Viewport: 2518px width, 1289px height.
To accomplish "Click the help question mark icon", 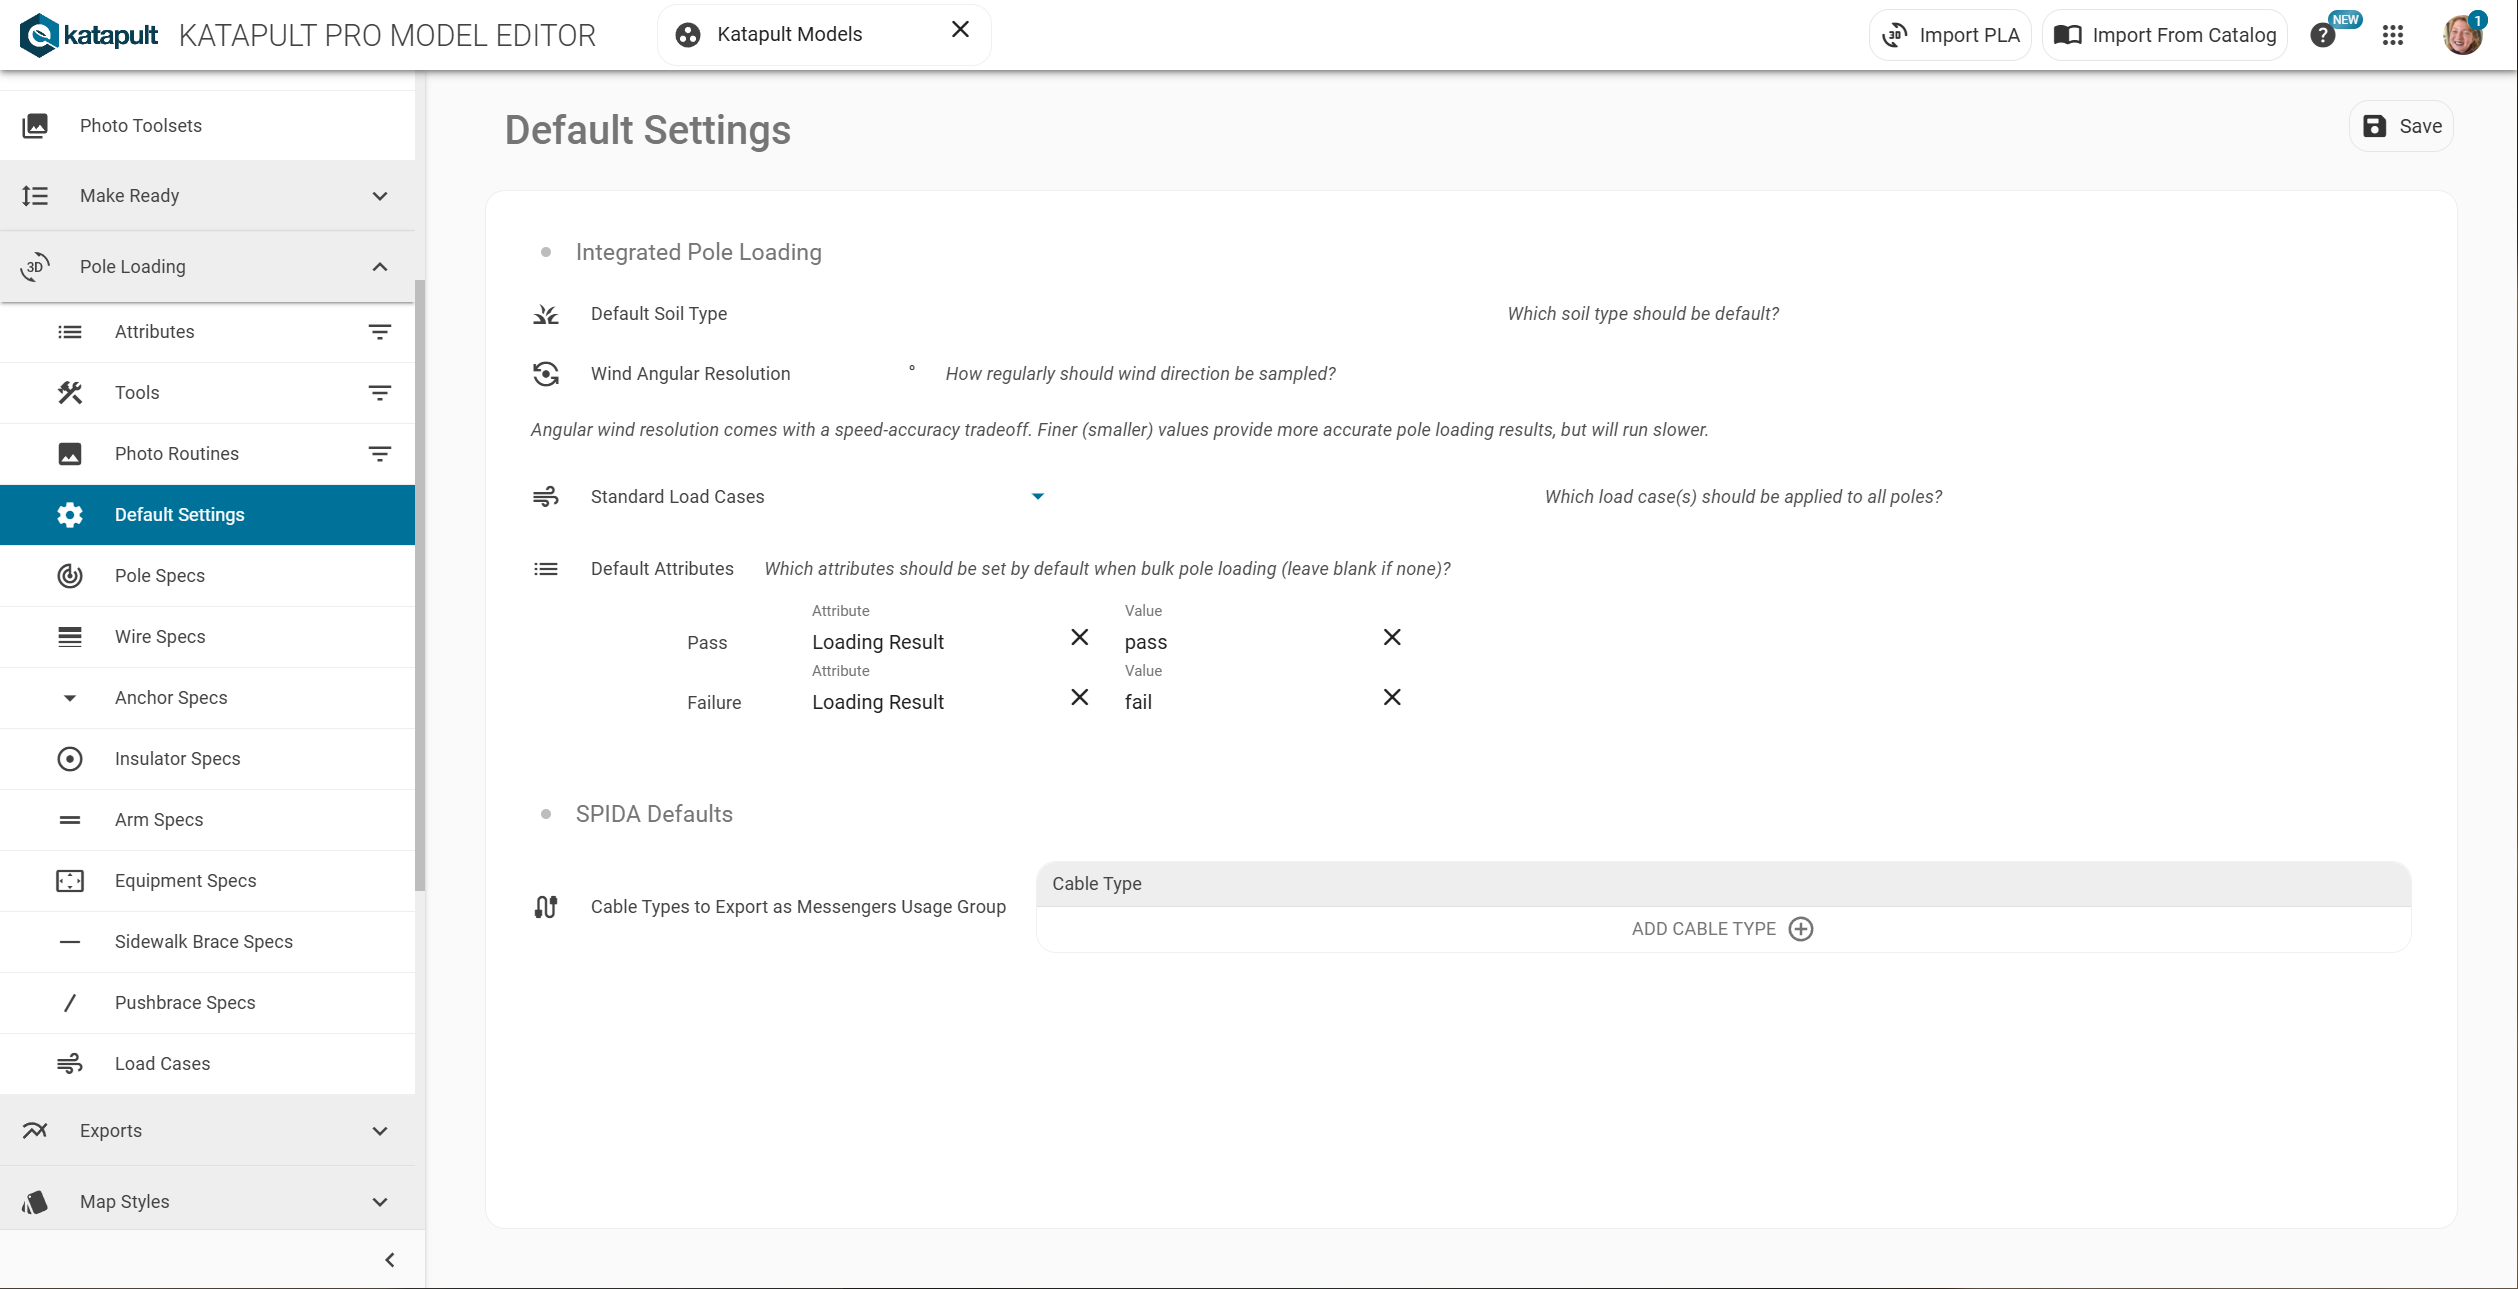I will pos(2322,36).
